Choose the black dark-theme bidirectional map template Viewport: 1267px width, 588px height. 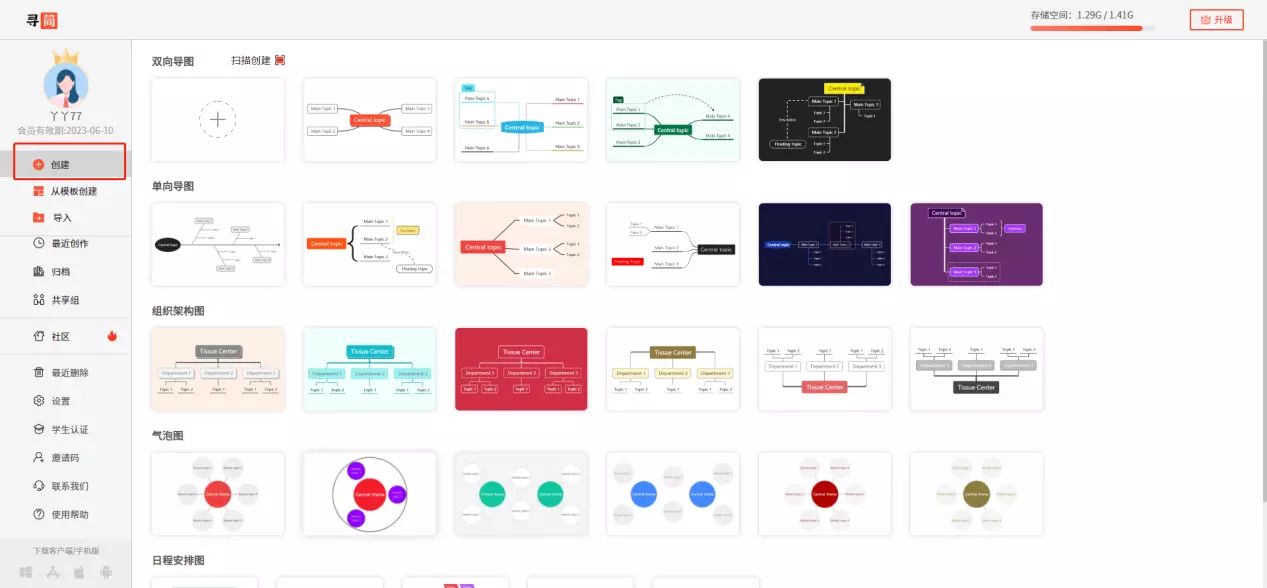[x=824, y=119]
